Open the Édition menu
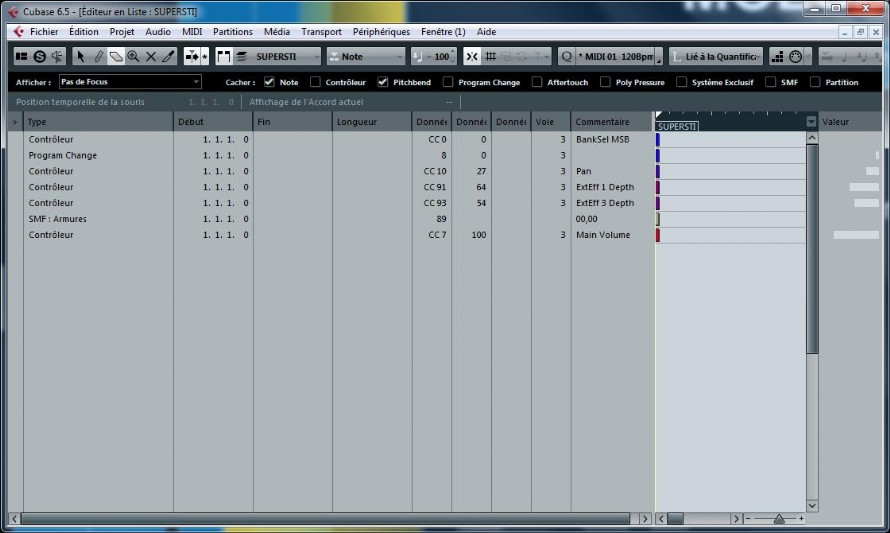The width and height of the screenshot is (890, 533). [83, 32]
